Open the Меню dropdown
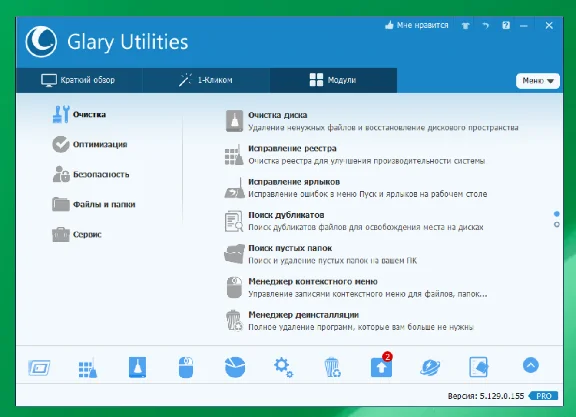 (538, 81)
